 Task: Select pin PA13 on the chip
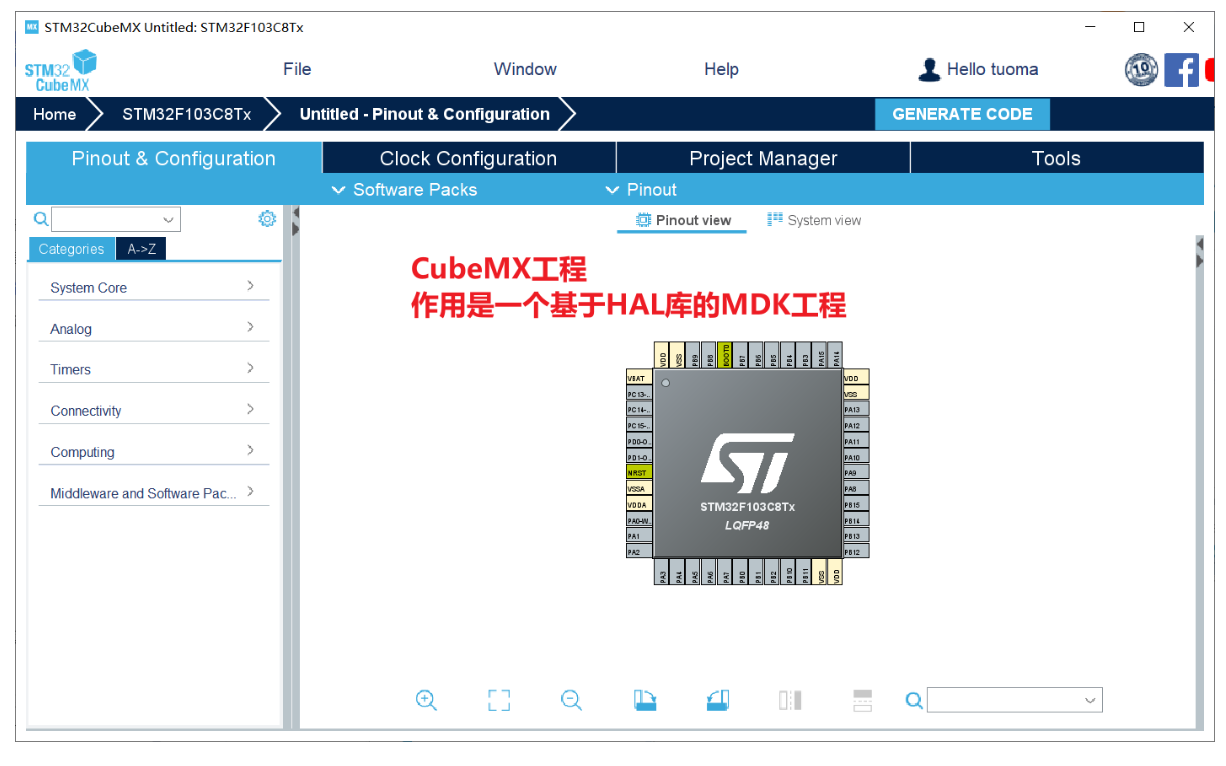[x=856, y=409]
